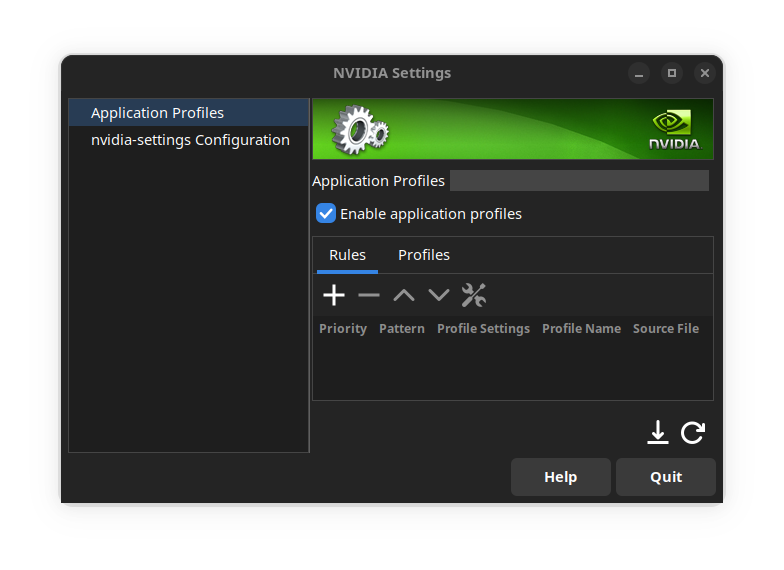The width and height of the screenshot is (784, 570).
Task: Sort rules by the Priority column header
Action: click(x=343, y=328)
